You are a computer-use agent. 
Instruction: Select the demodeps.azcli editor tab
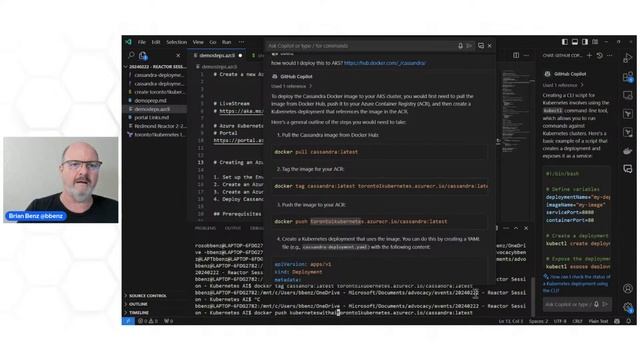[x=217, y=55]
